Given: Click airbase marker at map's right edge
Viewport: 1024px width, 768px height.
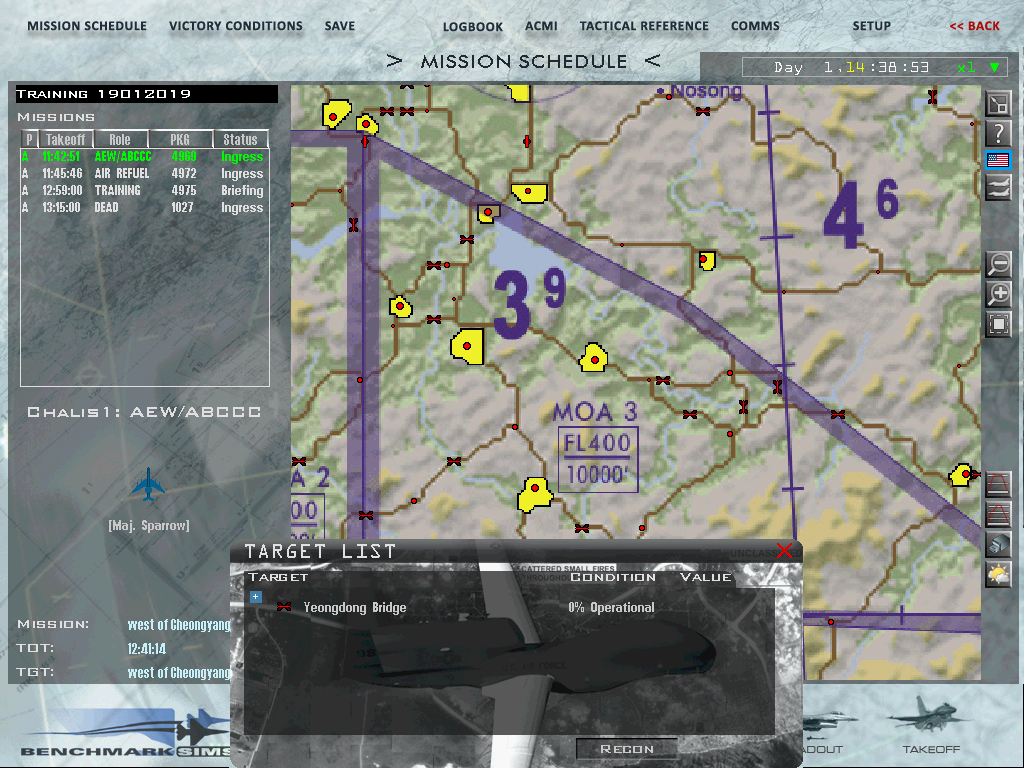Looking at the screenshot, I should coord(962,475).
